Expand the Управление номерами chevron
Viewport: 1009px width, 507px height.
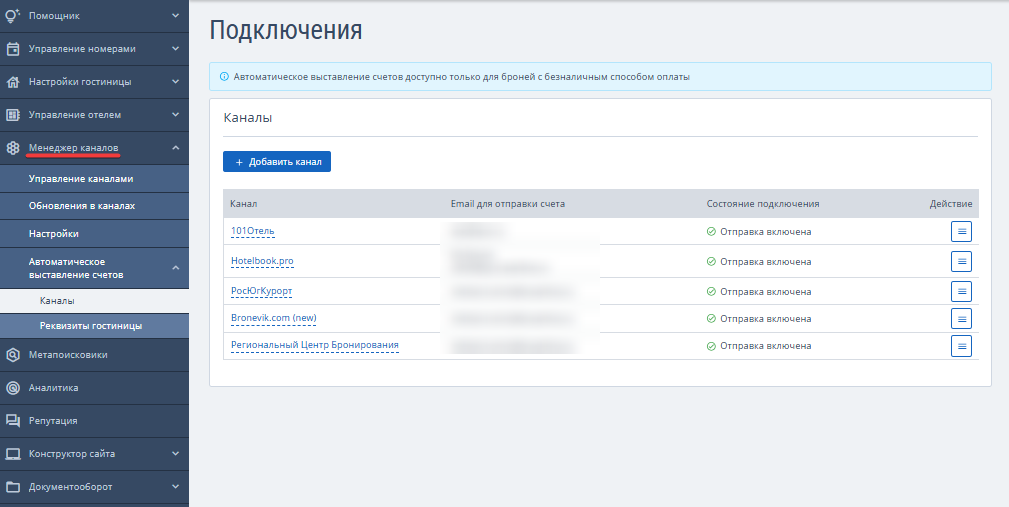176,48
